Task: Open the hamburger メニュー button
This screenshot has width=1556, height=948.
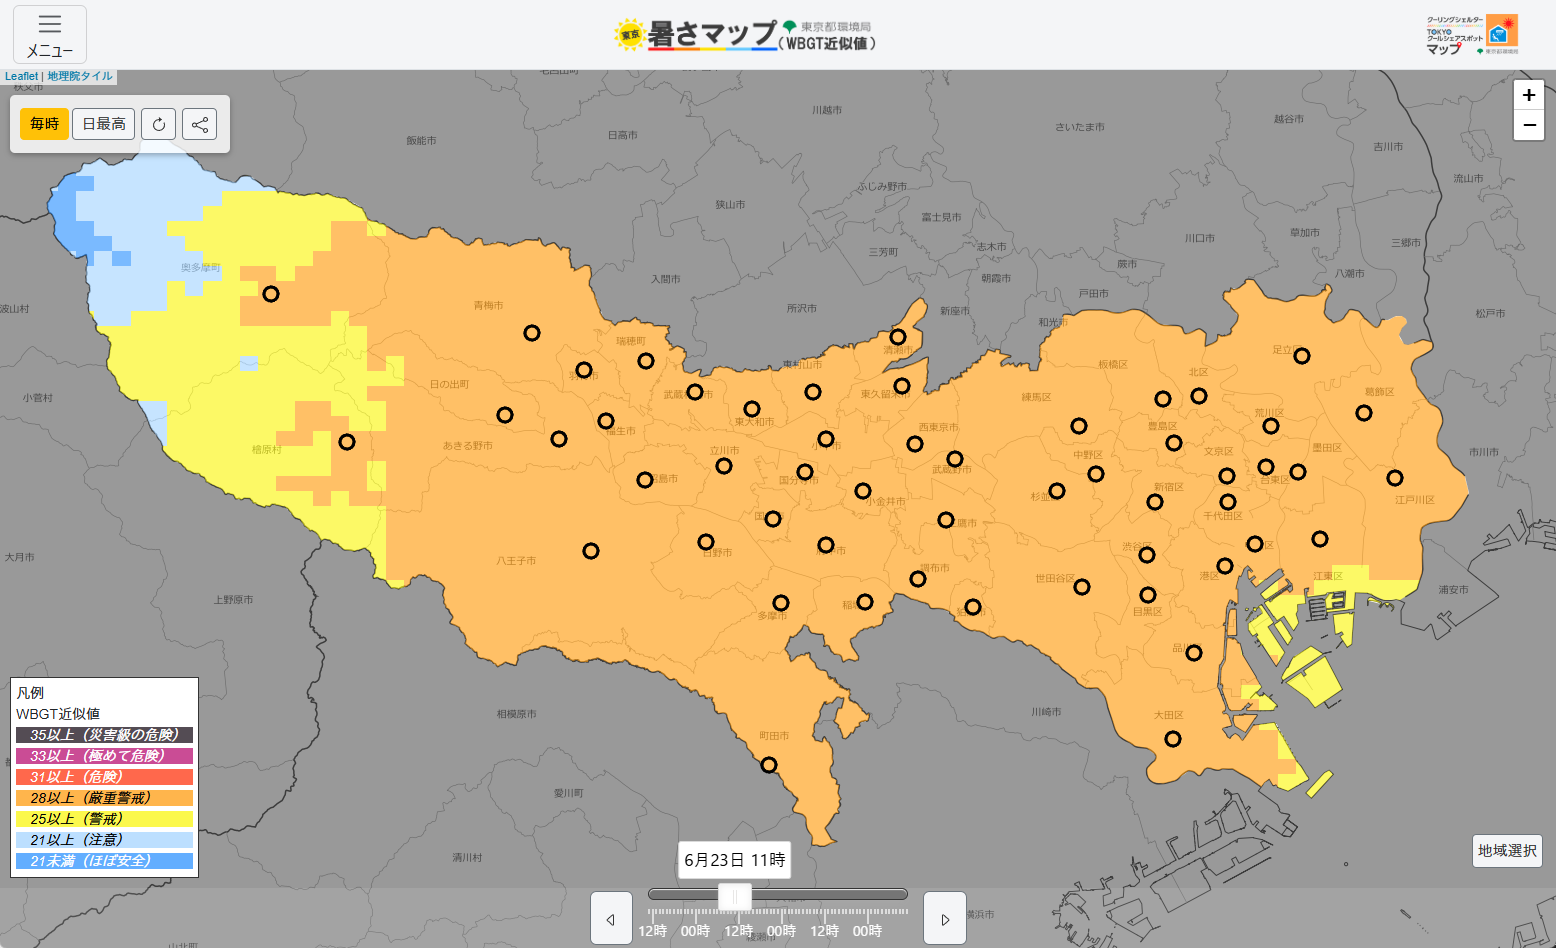Action: tap(50, 35)
